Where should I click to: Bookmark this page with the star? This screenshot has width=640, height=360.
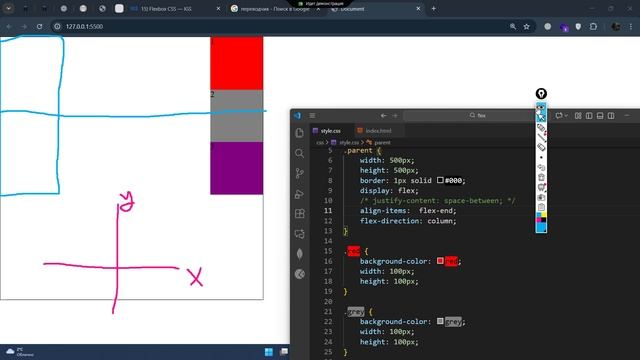coord(527,27)
